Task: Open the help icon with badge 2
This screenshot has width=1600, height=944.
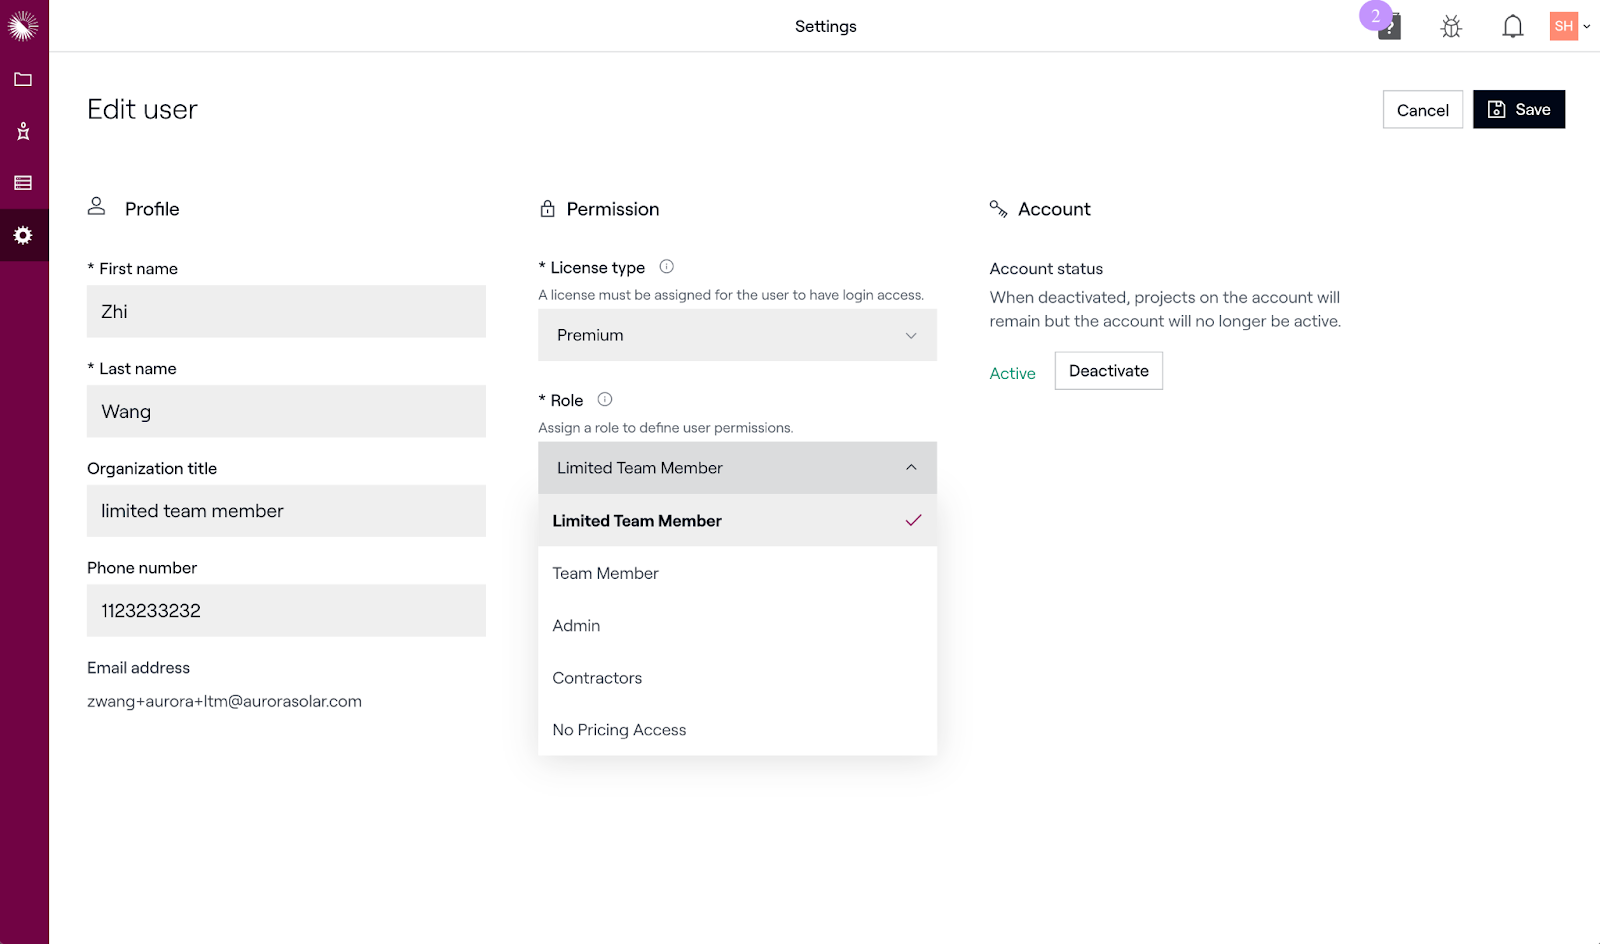Action: coord(1388,27)
